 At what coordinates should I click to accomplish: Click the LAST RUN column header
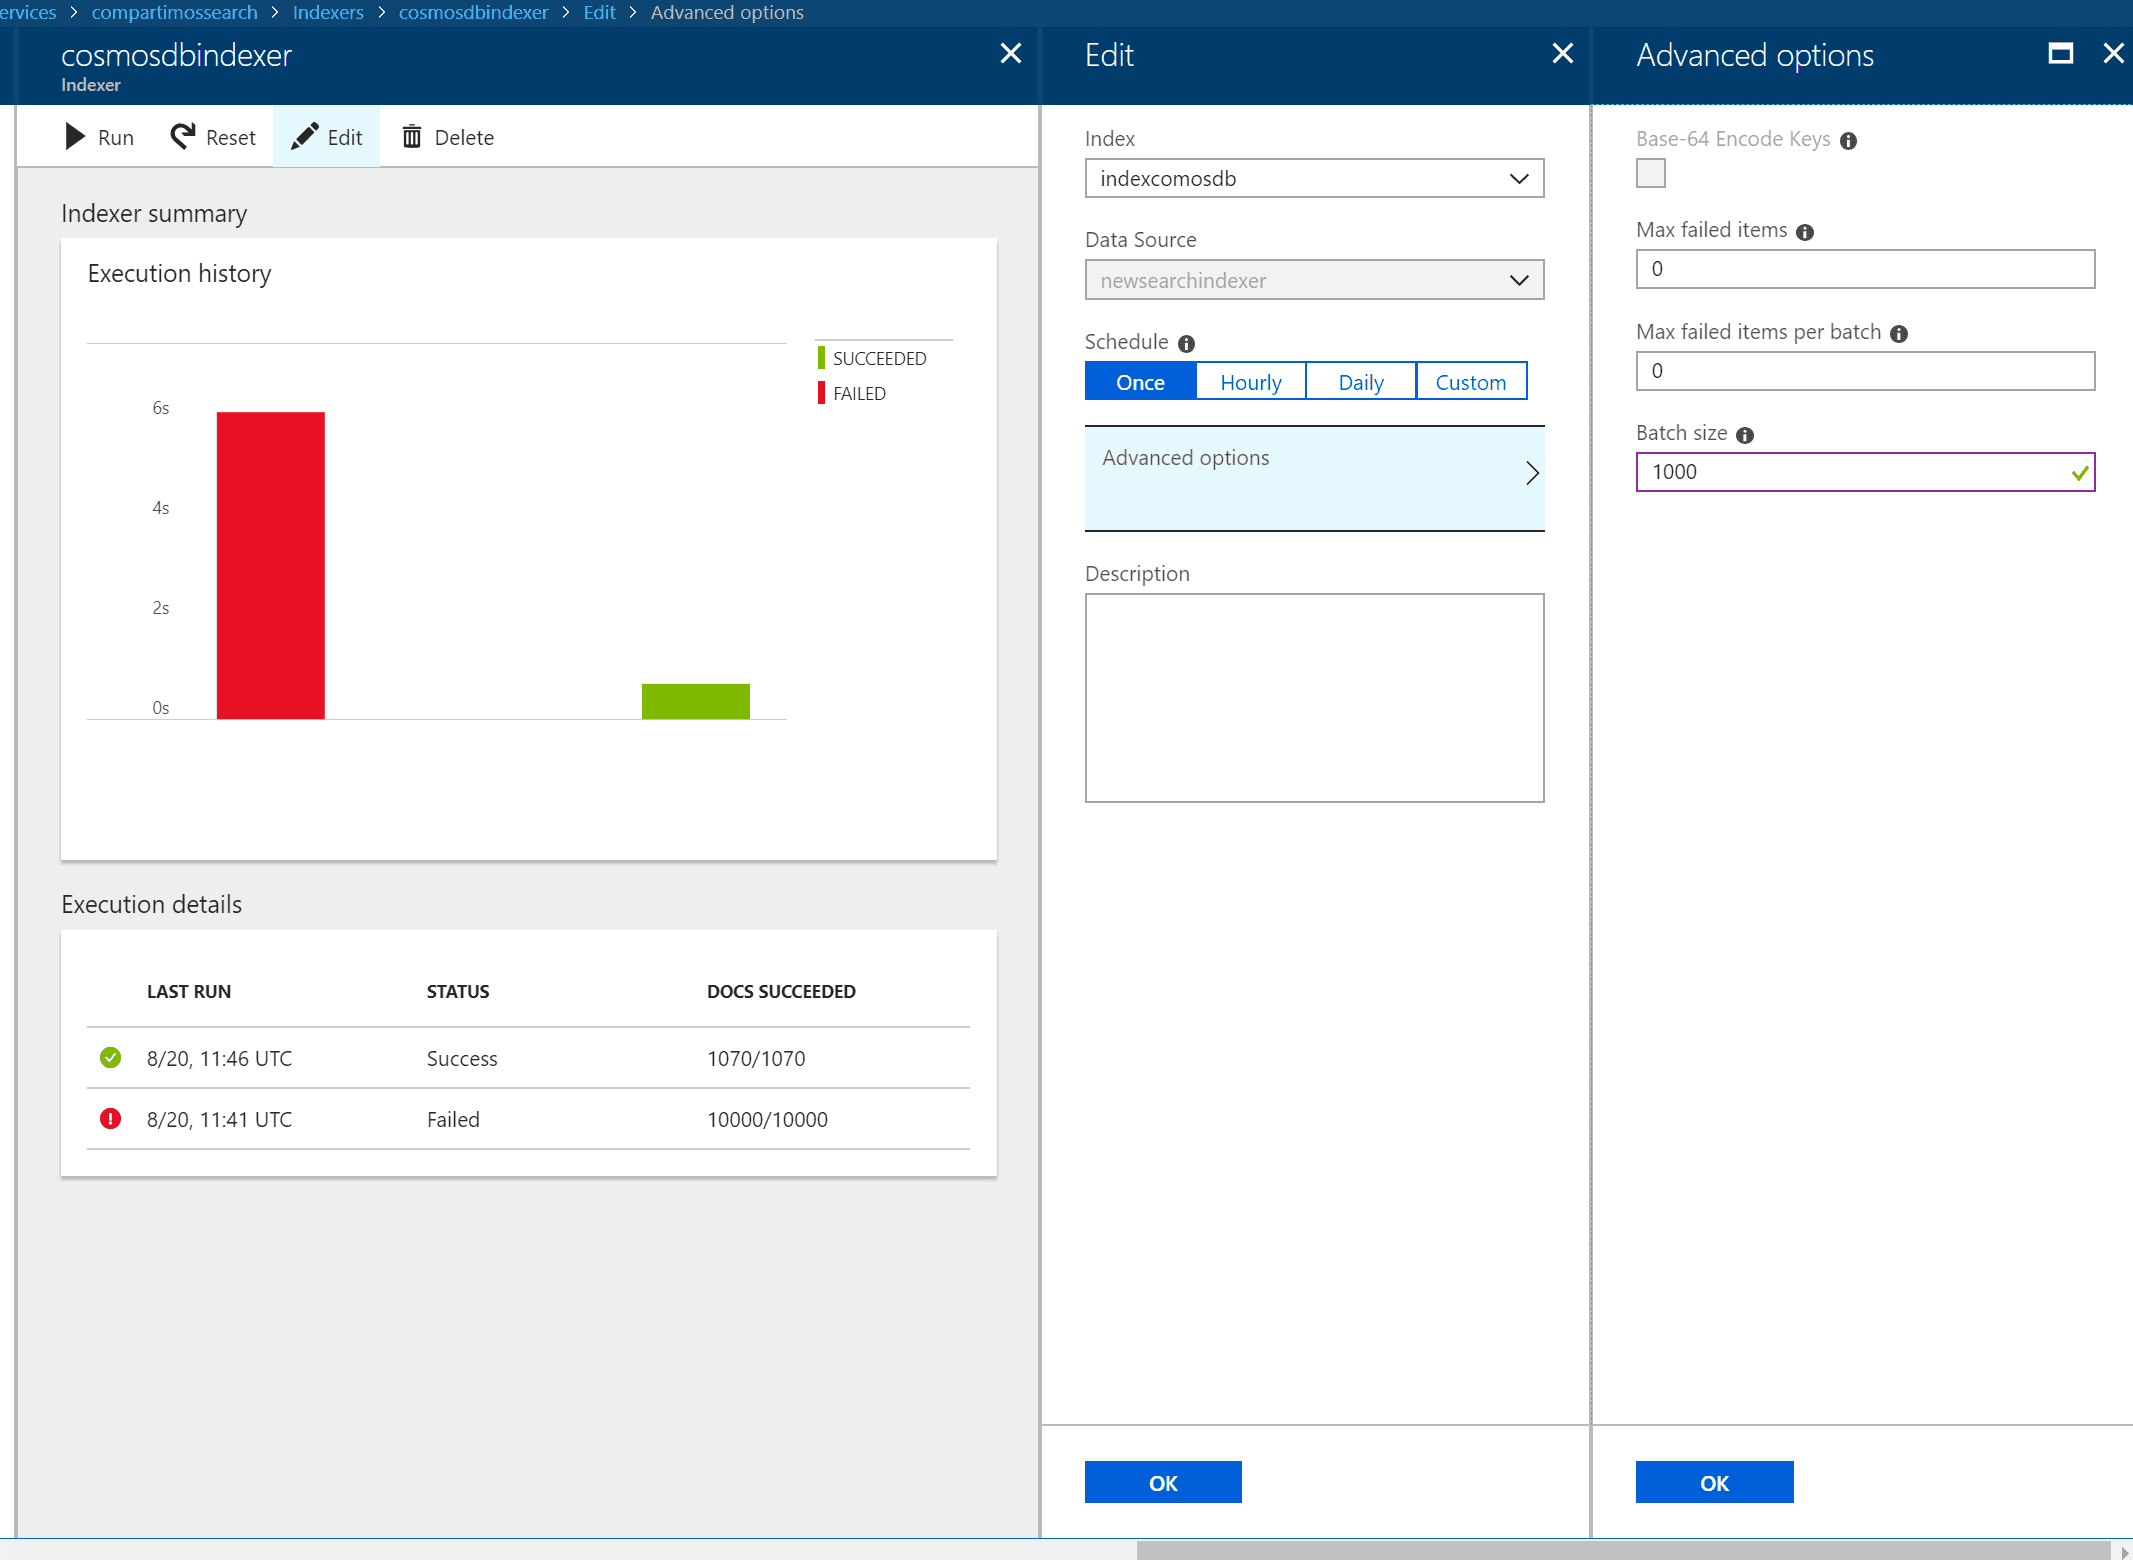coord(189,991)
